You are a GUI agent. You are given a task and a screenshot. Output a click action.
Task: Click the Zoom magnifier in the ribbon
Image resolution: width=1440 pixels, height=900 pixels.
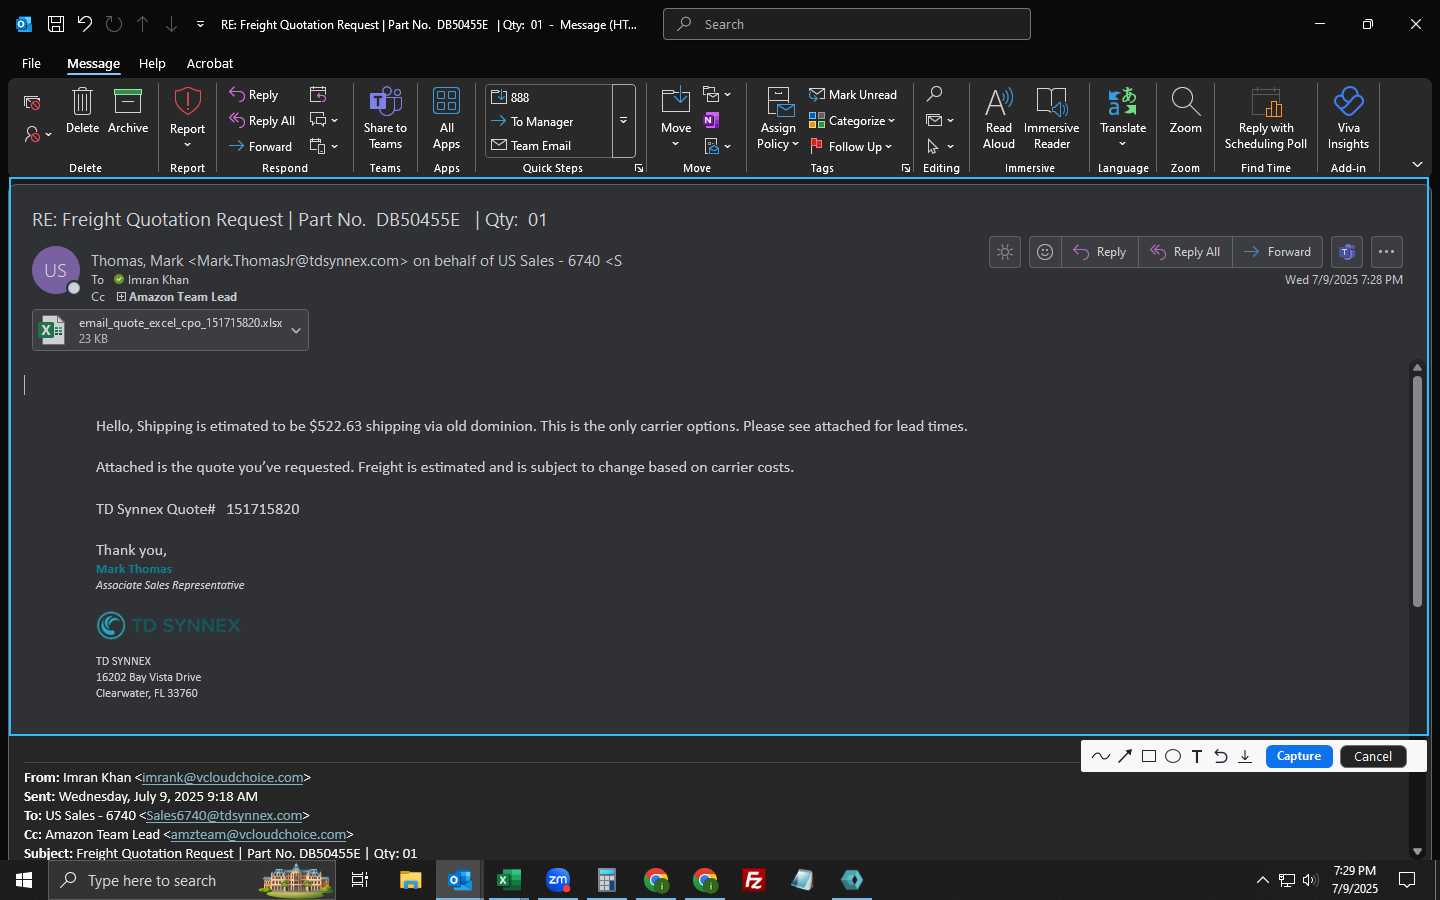pos(1185,111)
